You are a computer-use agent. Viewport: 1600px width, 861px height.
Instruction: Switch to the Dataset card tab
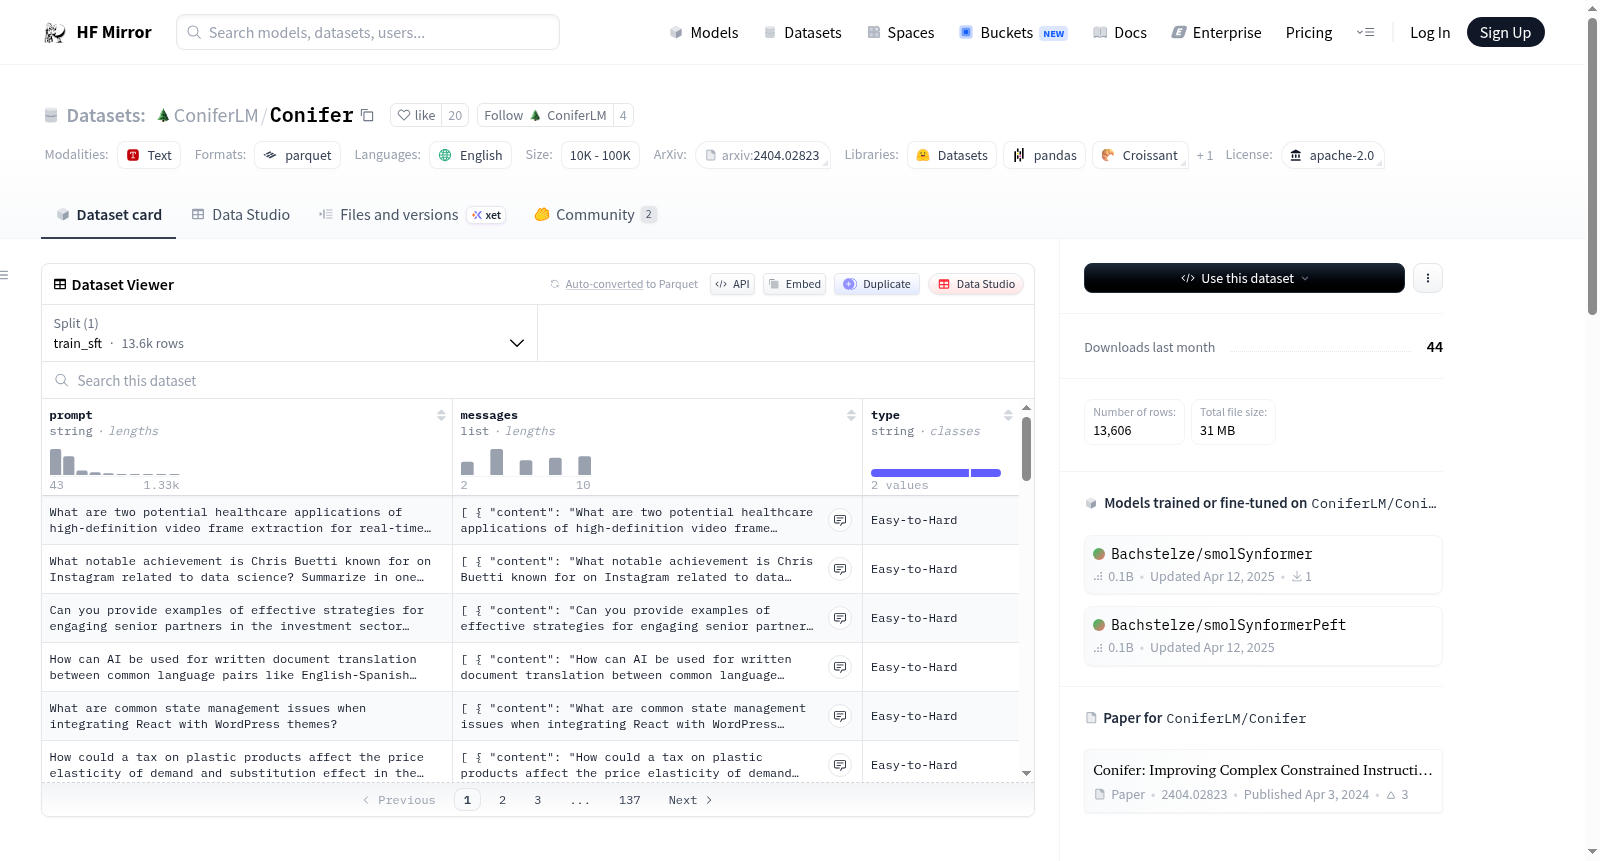[x=108, y=215]
